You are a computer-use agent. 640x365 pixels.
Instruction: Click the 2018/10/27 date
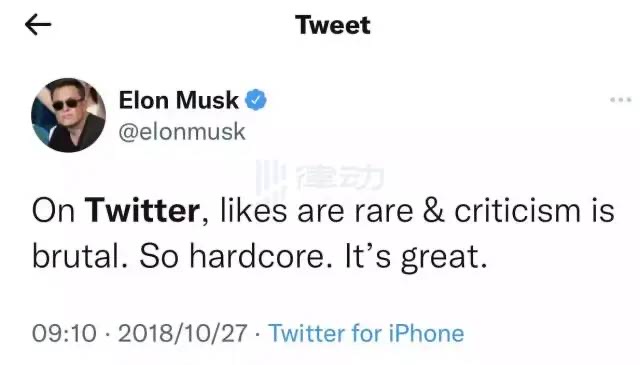tap(183, 333)
